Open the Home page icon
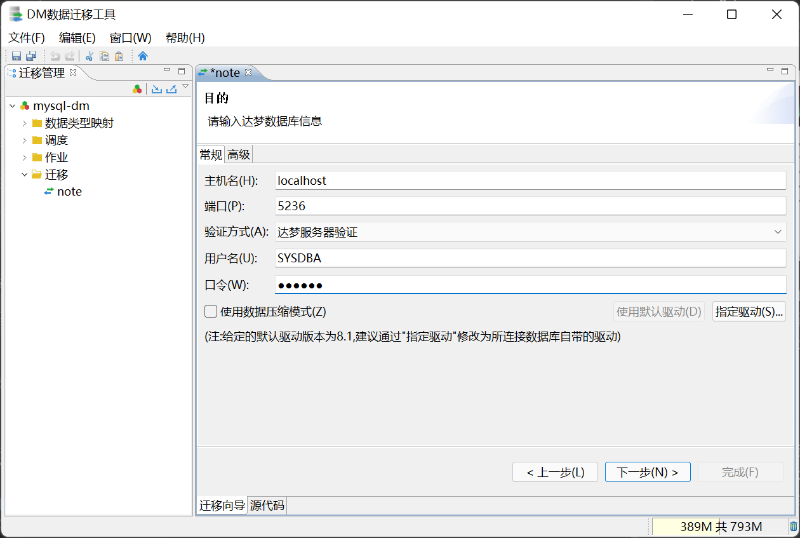 click(143, 56)
